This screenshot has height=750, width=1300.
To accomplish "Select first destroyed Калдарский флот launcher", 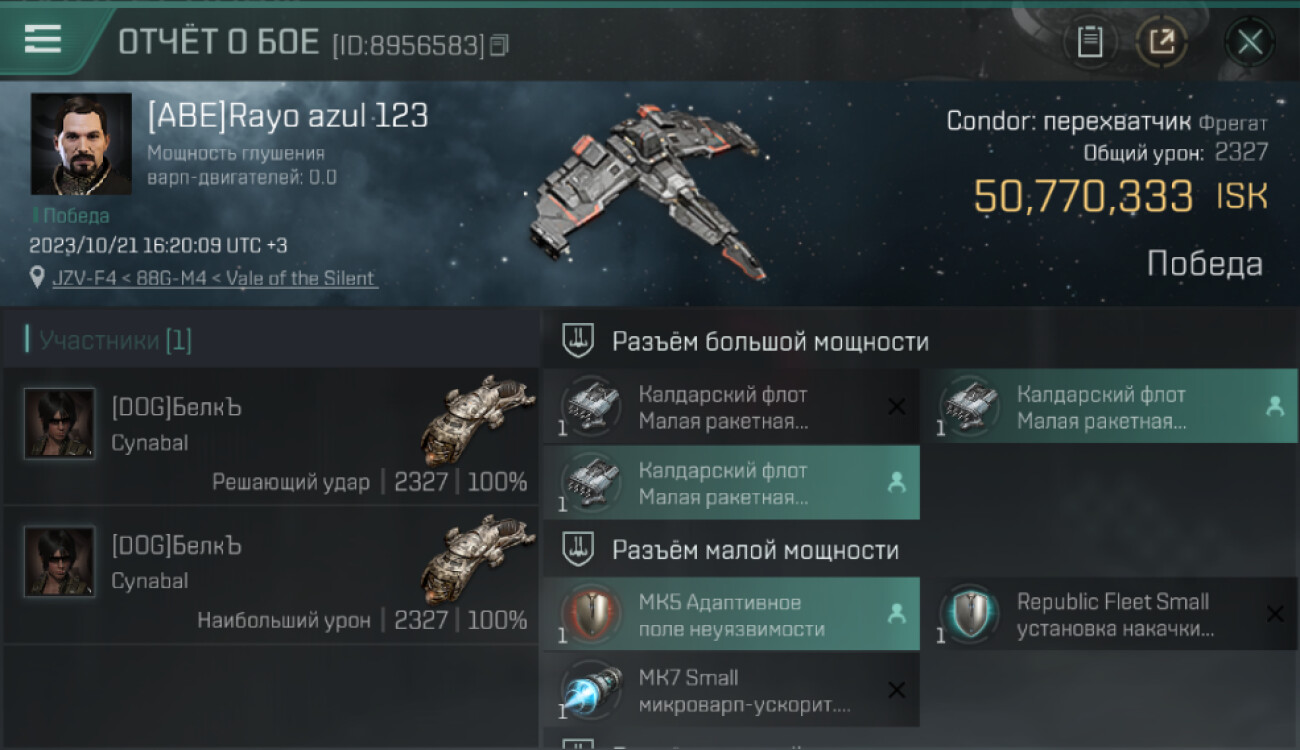I will click(x=731, y=407).
